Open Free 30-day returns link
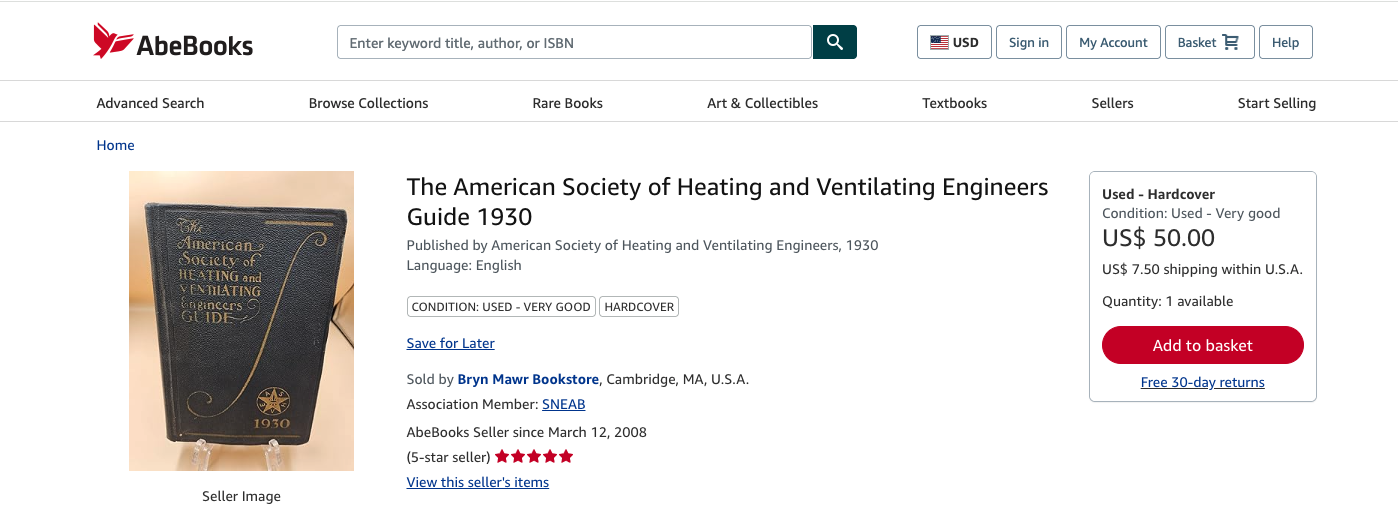Image resolution: width=1398 pixels, height=515 pixels. click(1202, 382)
